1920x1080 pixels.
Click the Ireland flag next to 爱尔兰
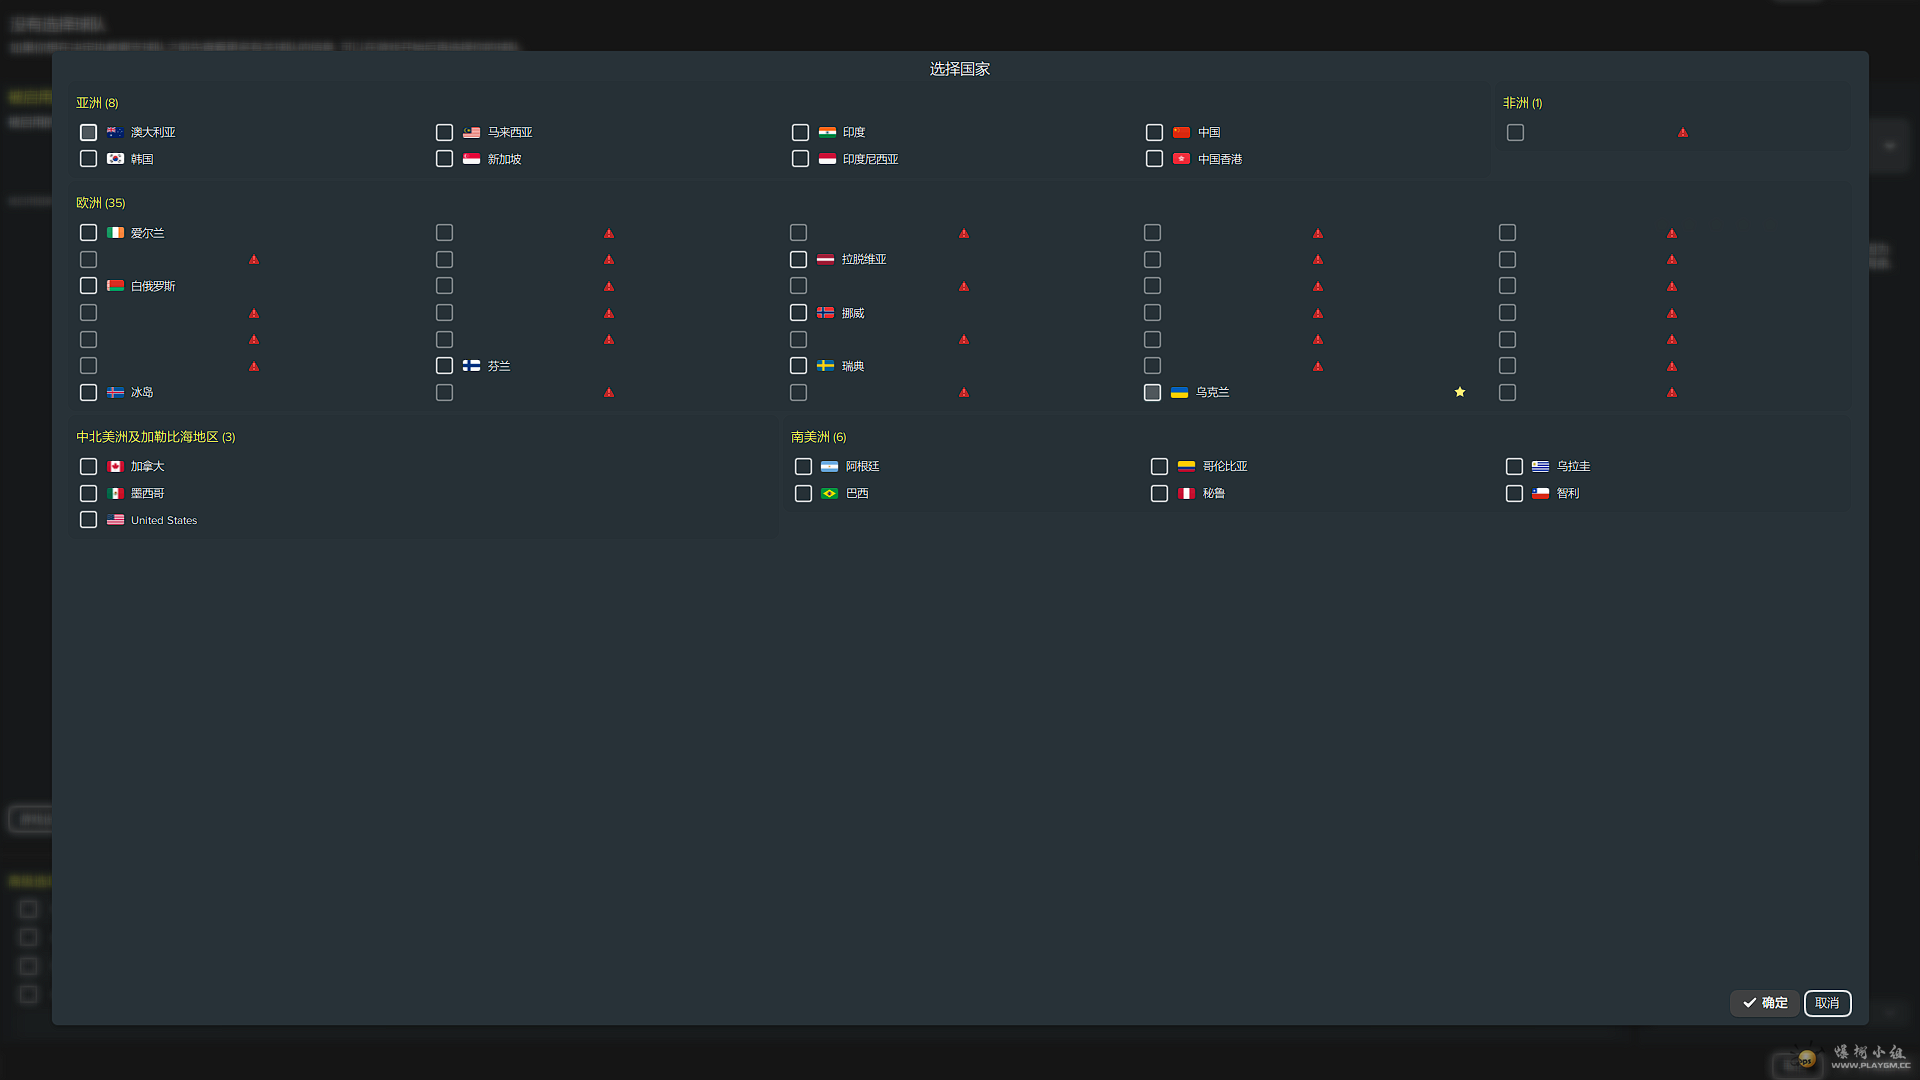(115, 233)
